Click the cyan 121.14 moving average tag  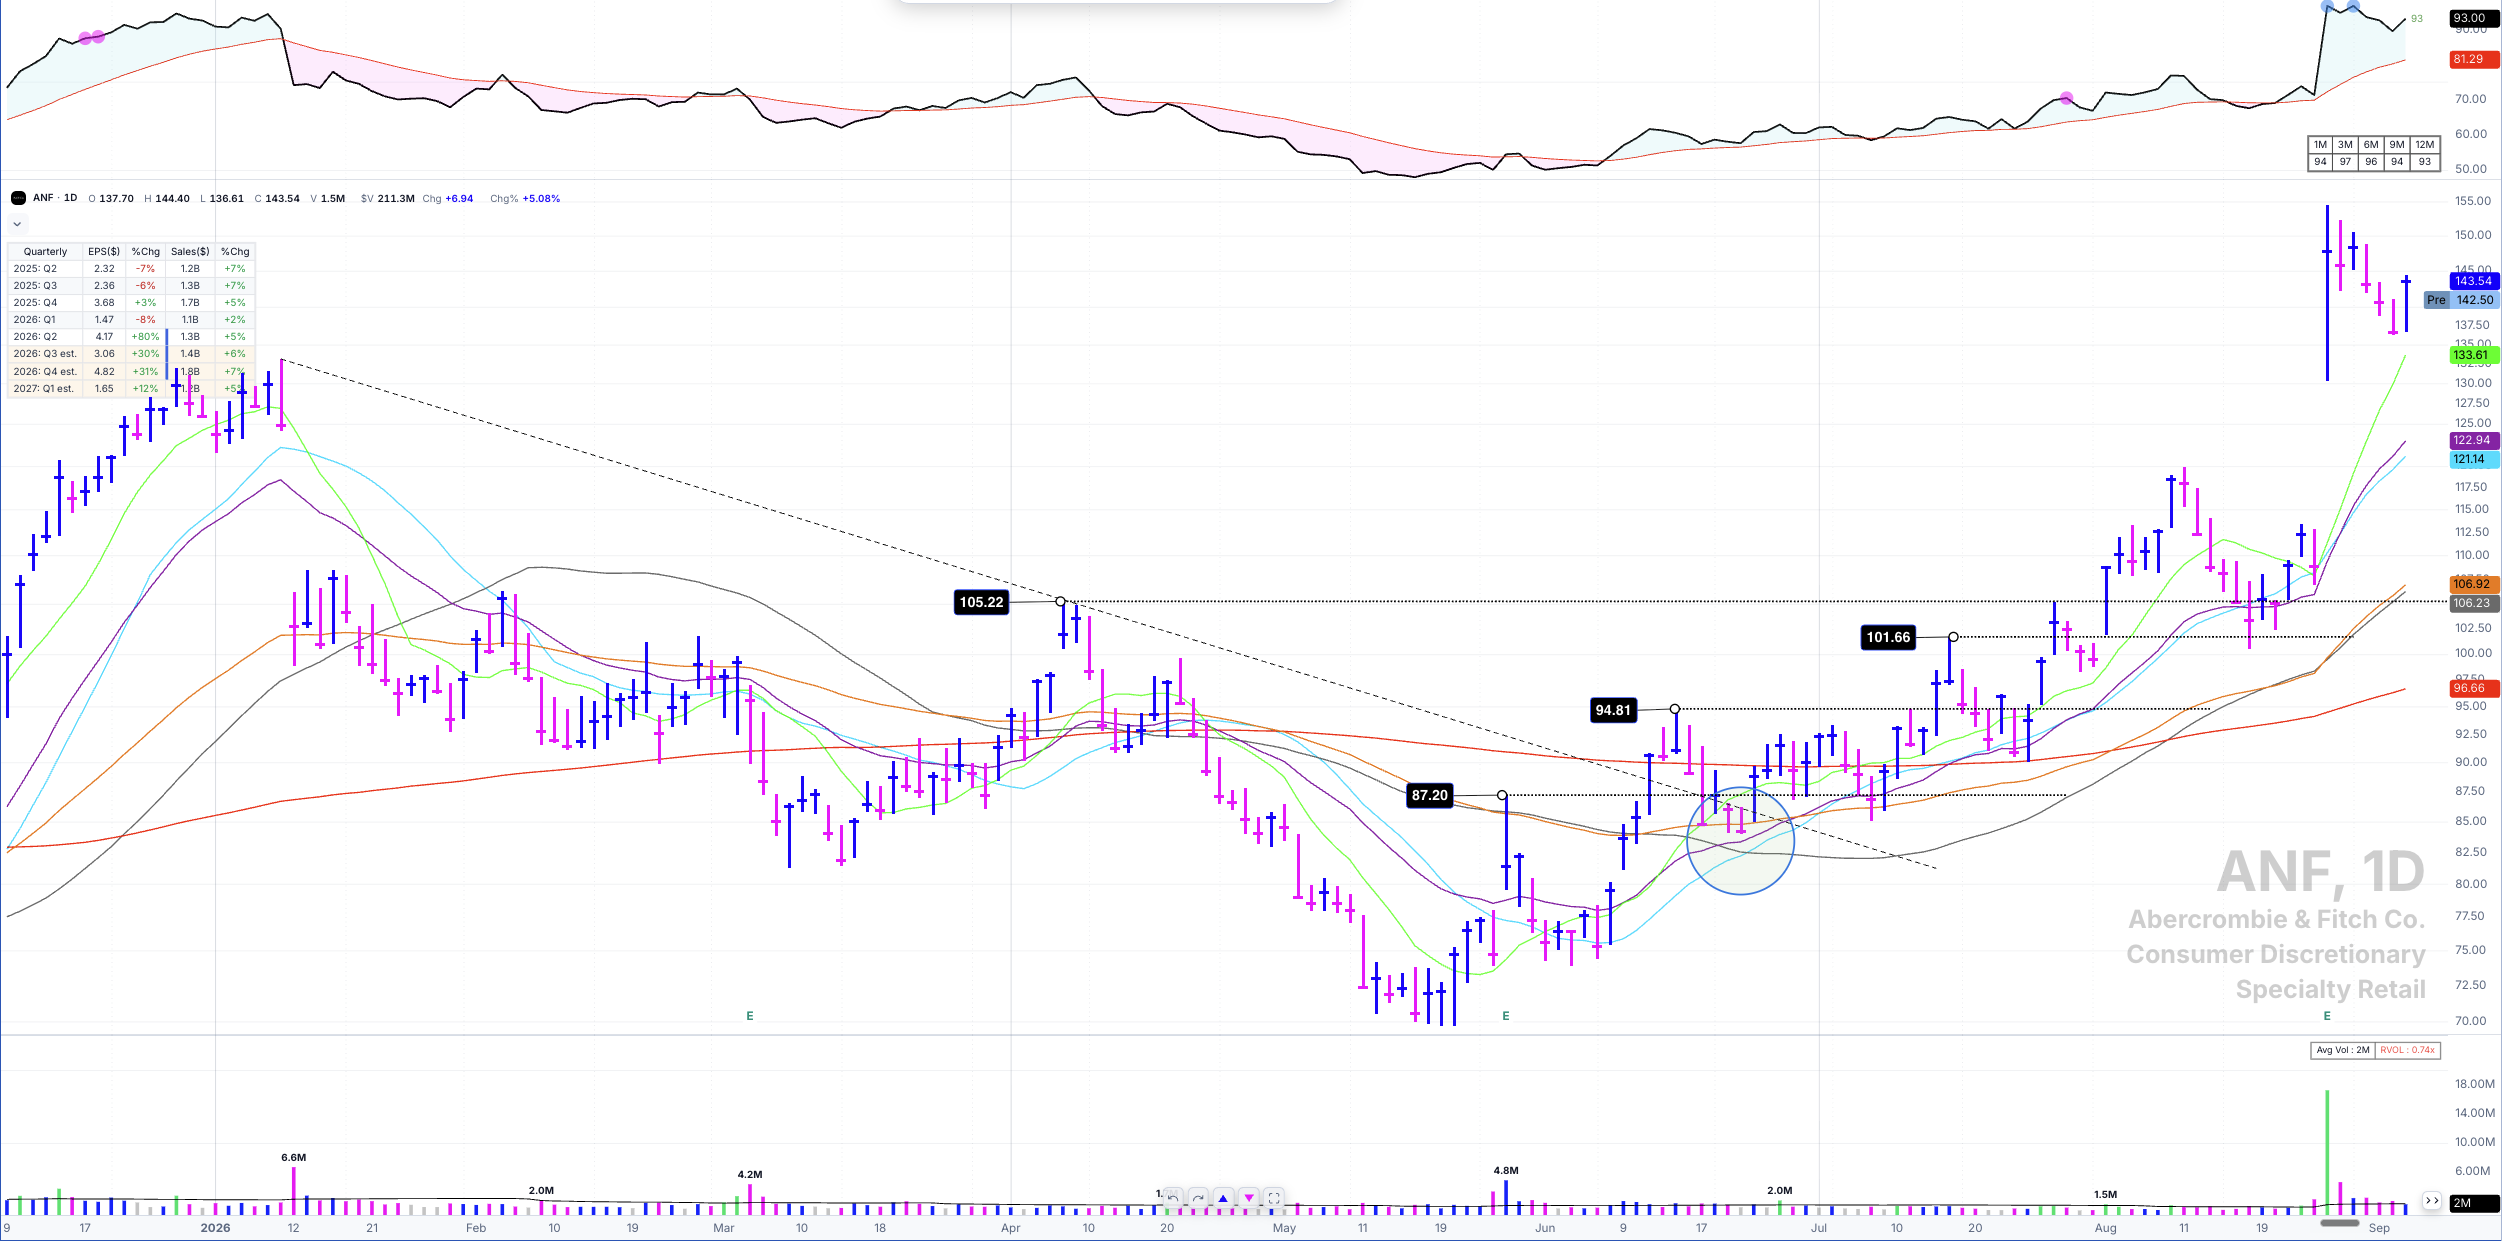2473,459
